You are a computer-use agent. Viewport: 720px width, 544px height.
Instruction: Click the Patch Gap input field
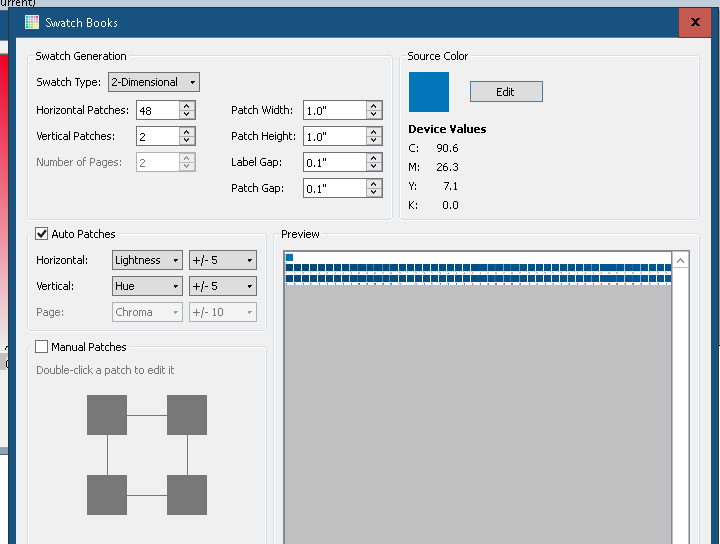click(x=335, y=188)
